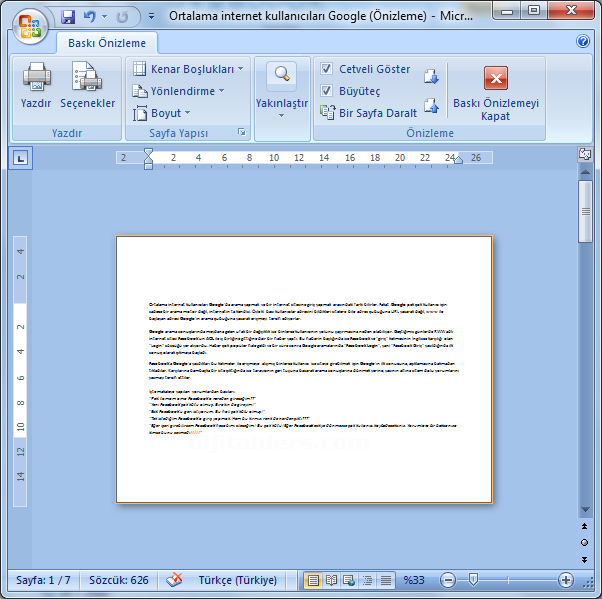Click the Sözcük: 626 word count
This screenshot has height=599, width=602.
click(118, 580)
